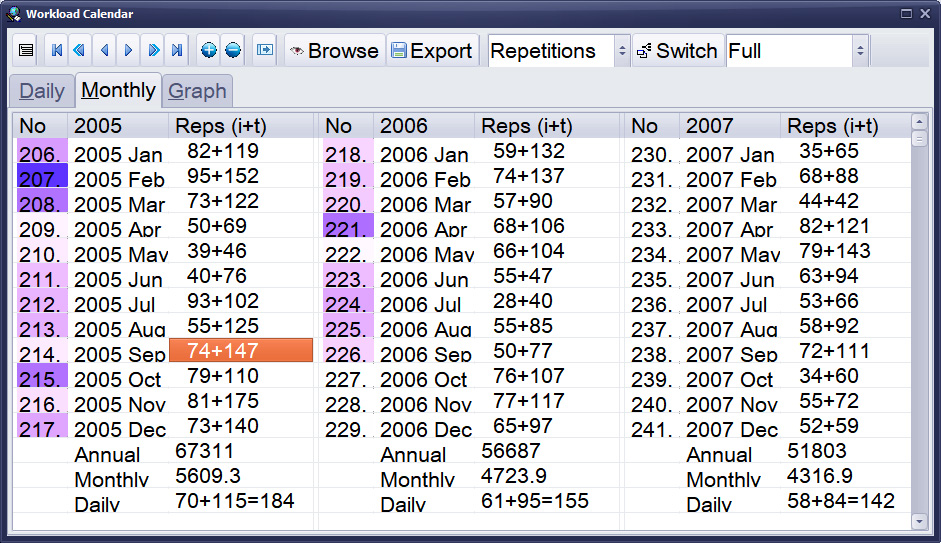Click the double-left rewind arrow

(80, 51)
